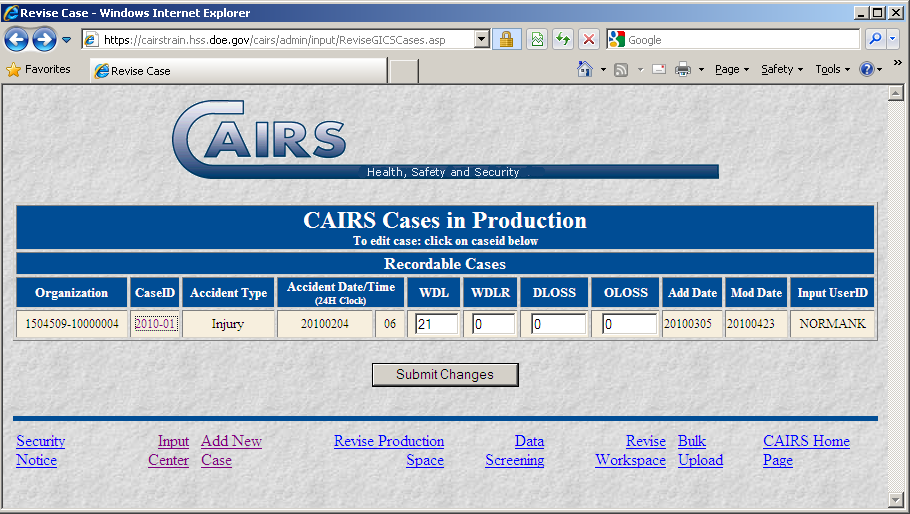
Task: Open the Revise Production Space link
Action: coord(389,451)
